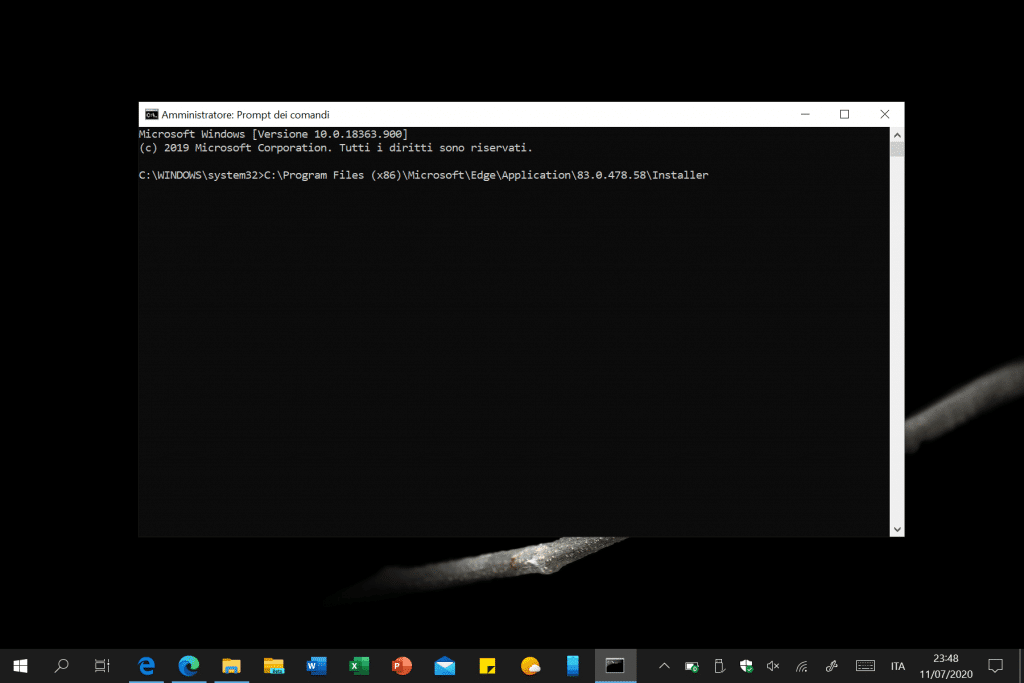Toggle the muted volume speaker icon

tap(773, 666)
